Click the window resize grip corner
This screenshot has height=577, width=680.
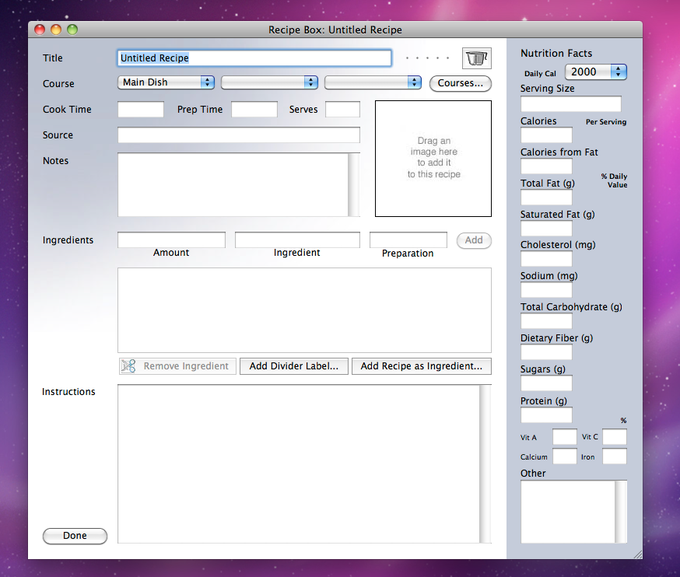pos(638,554)
